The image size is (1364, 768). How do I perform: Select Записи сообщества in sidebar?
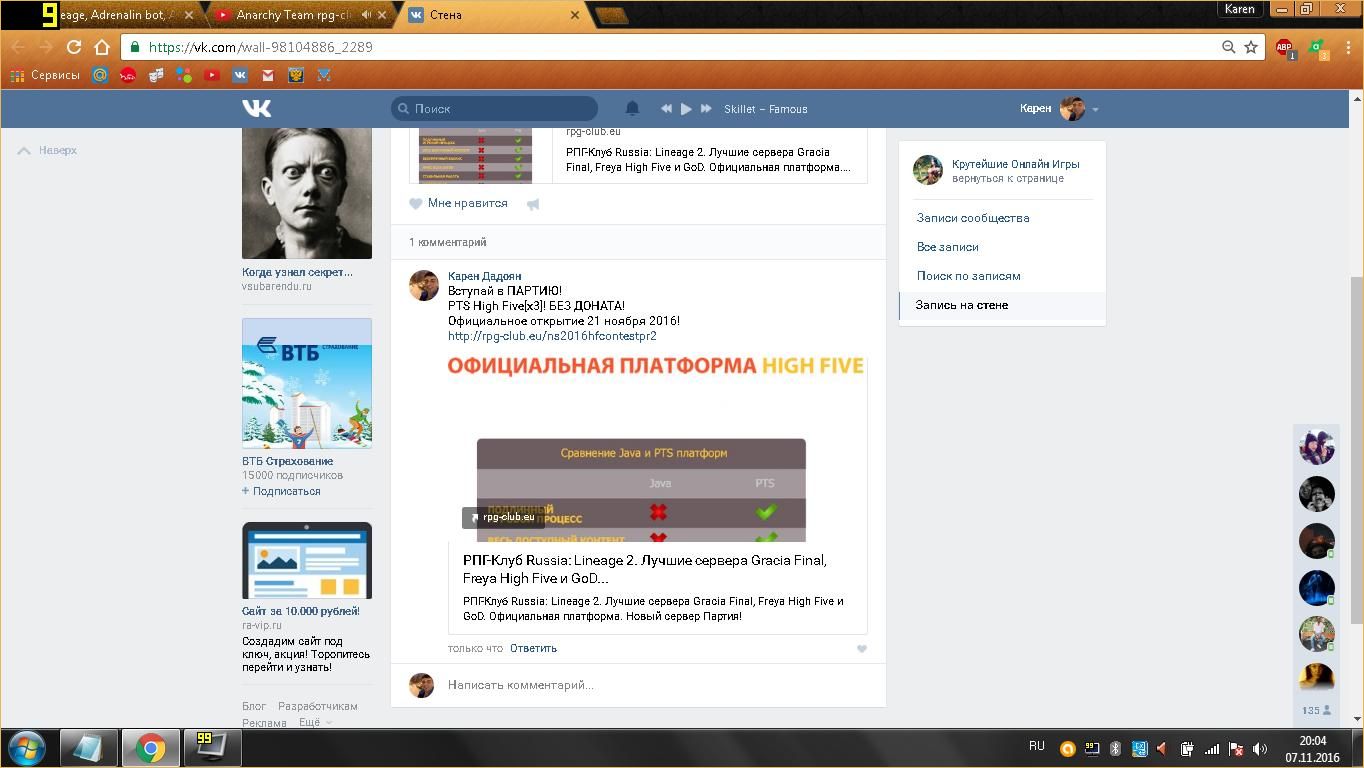point(972,218)
